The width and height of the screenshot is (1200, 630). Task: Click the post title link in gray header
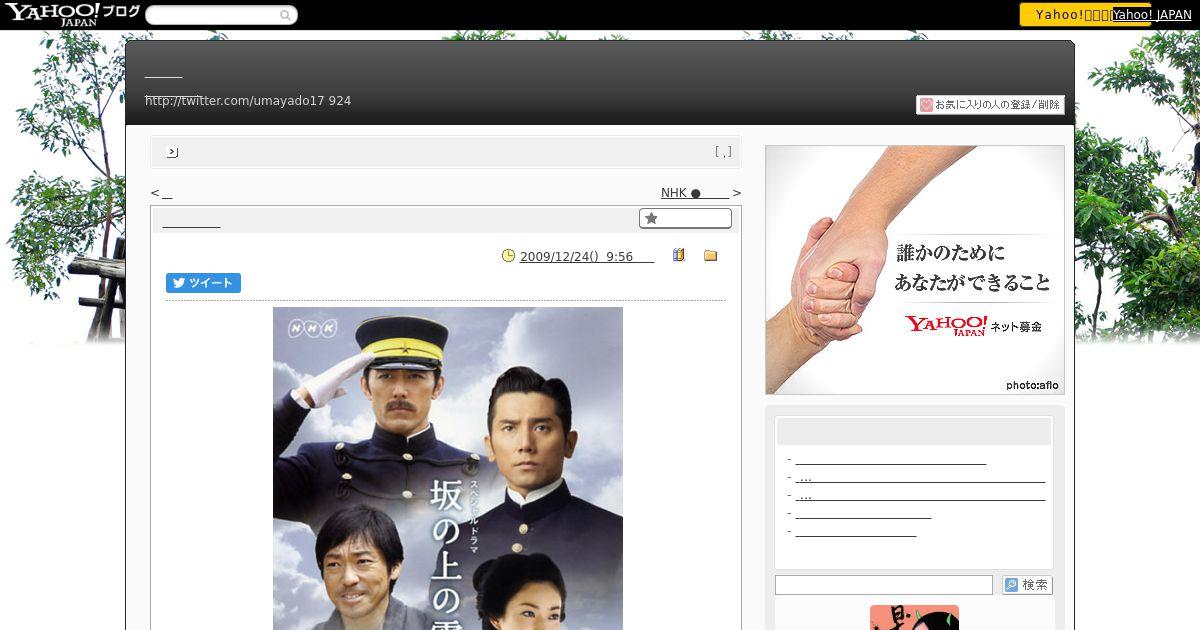(191, 221)
